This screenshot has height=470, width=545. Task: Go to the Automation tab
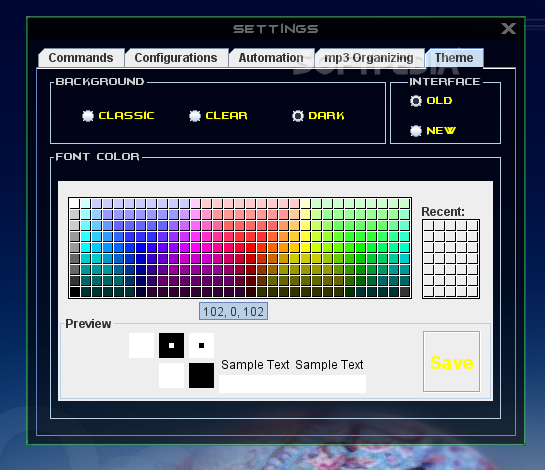(x=271, y=58)
